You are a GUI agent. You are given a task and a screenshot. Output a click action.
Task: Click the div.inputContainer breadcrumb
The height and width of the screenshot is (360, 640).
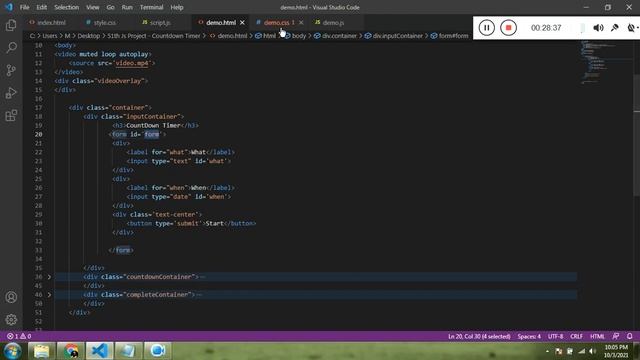397,36
